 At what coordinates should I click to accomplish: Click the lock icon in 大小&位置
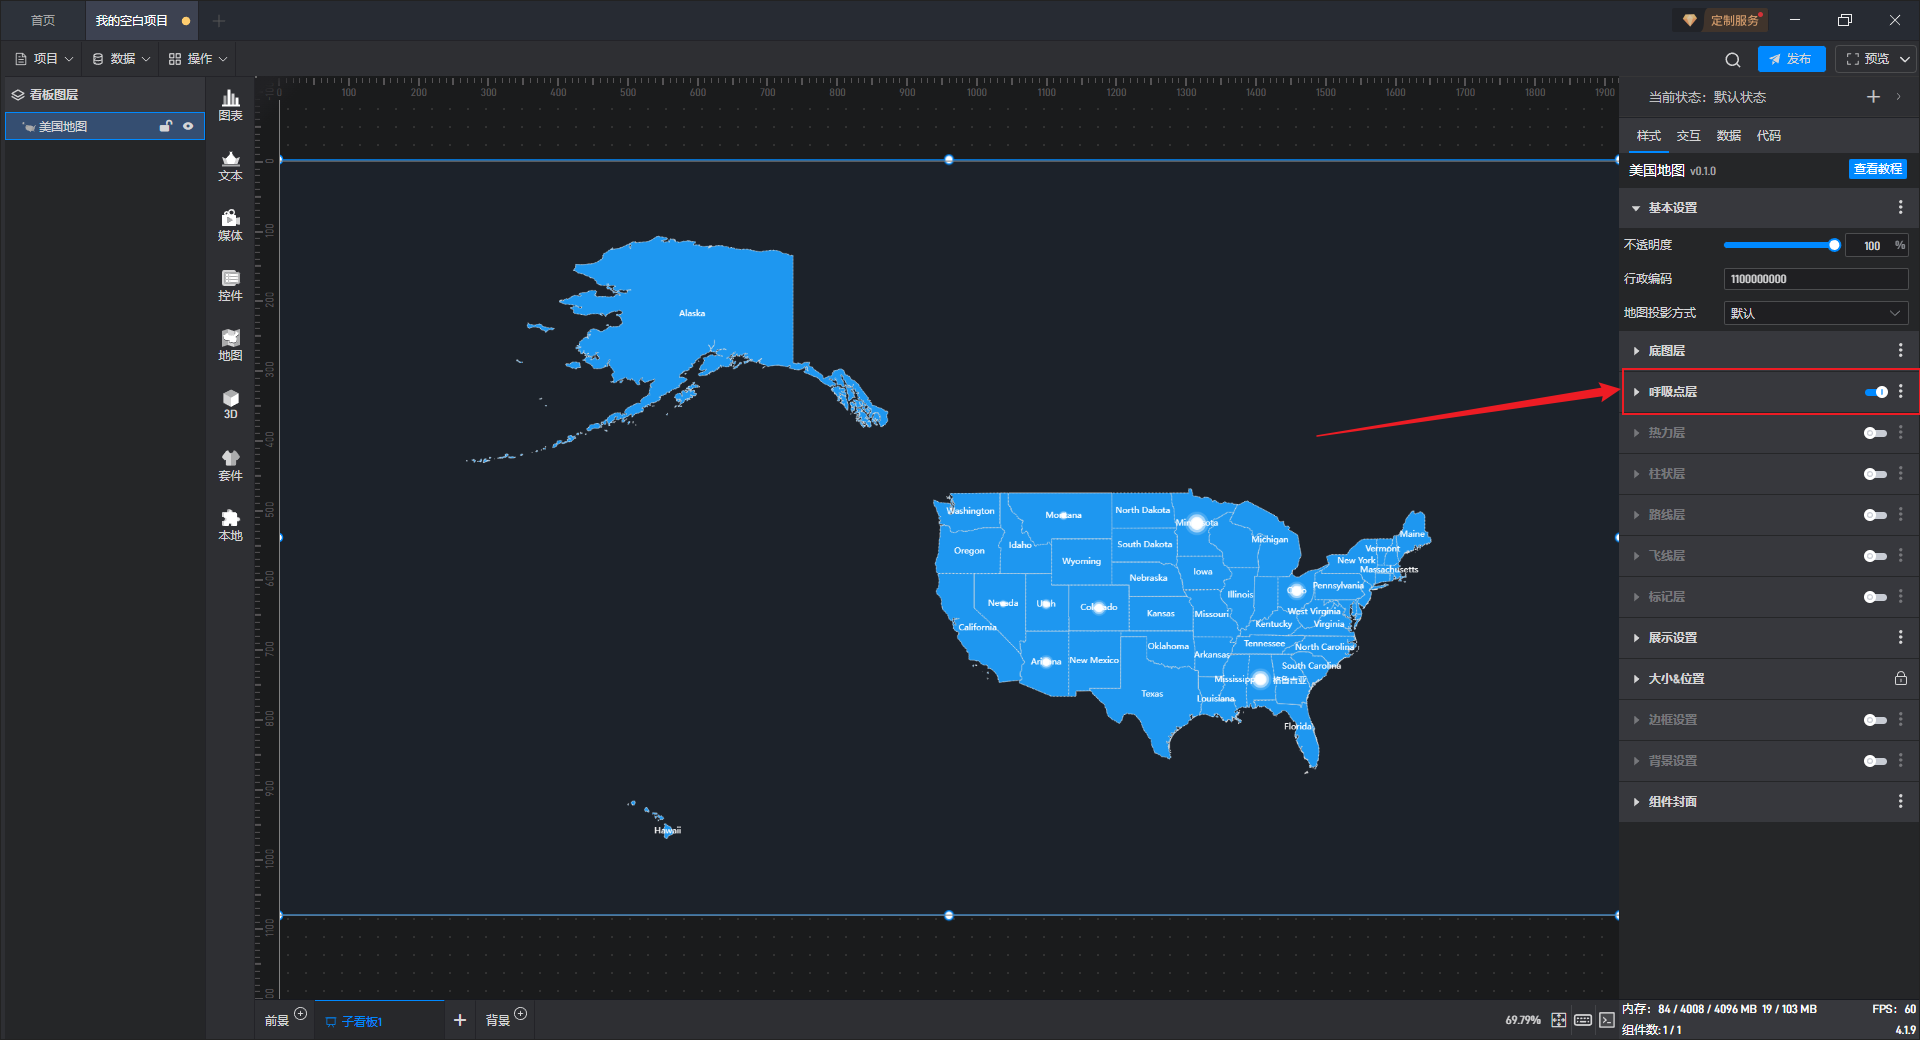pos(1900,678)
